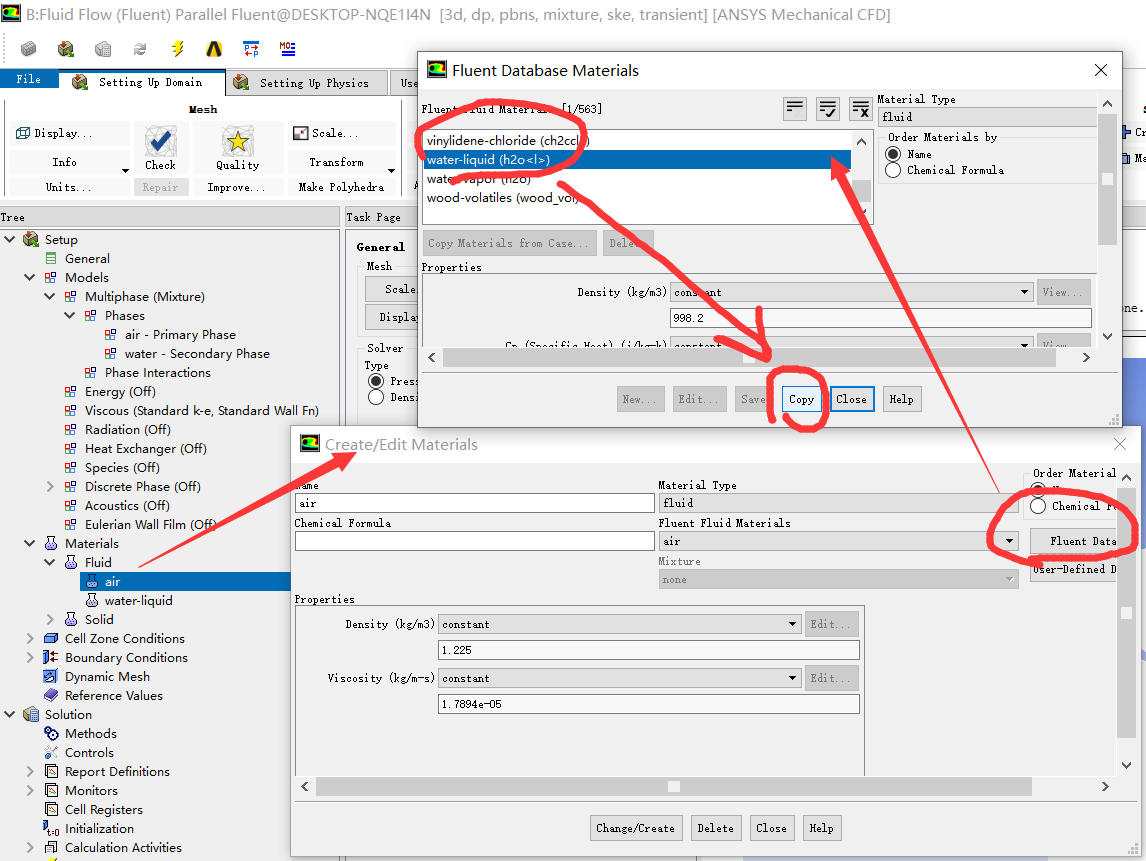
Task: Click the Viscosity value field 1.7894e-05
Action: pyautogui.click(x=648, y=704)
